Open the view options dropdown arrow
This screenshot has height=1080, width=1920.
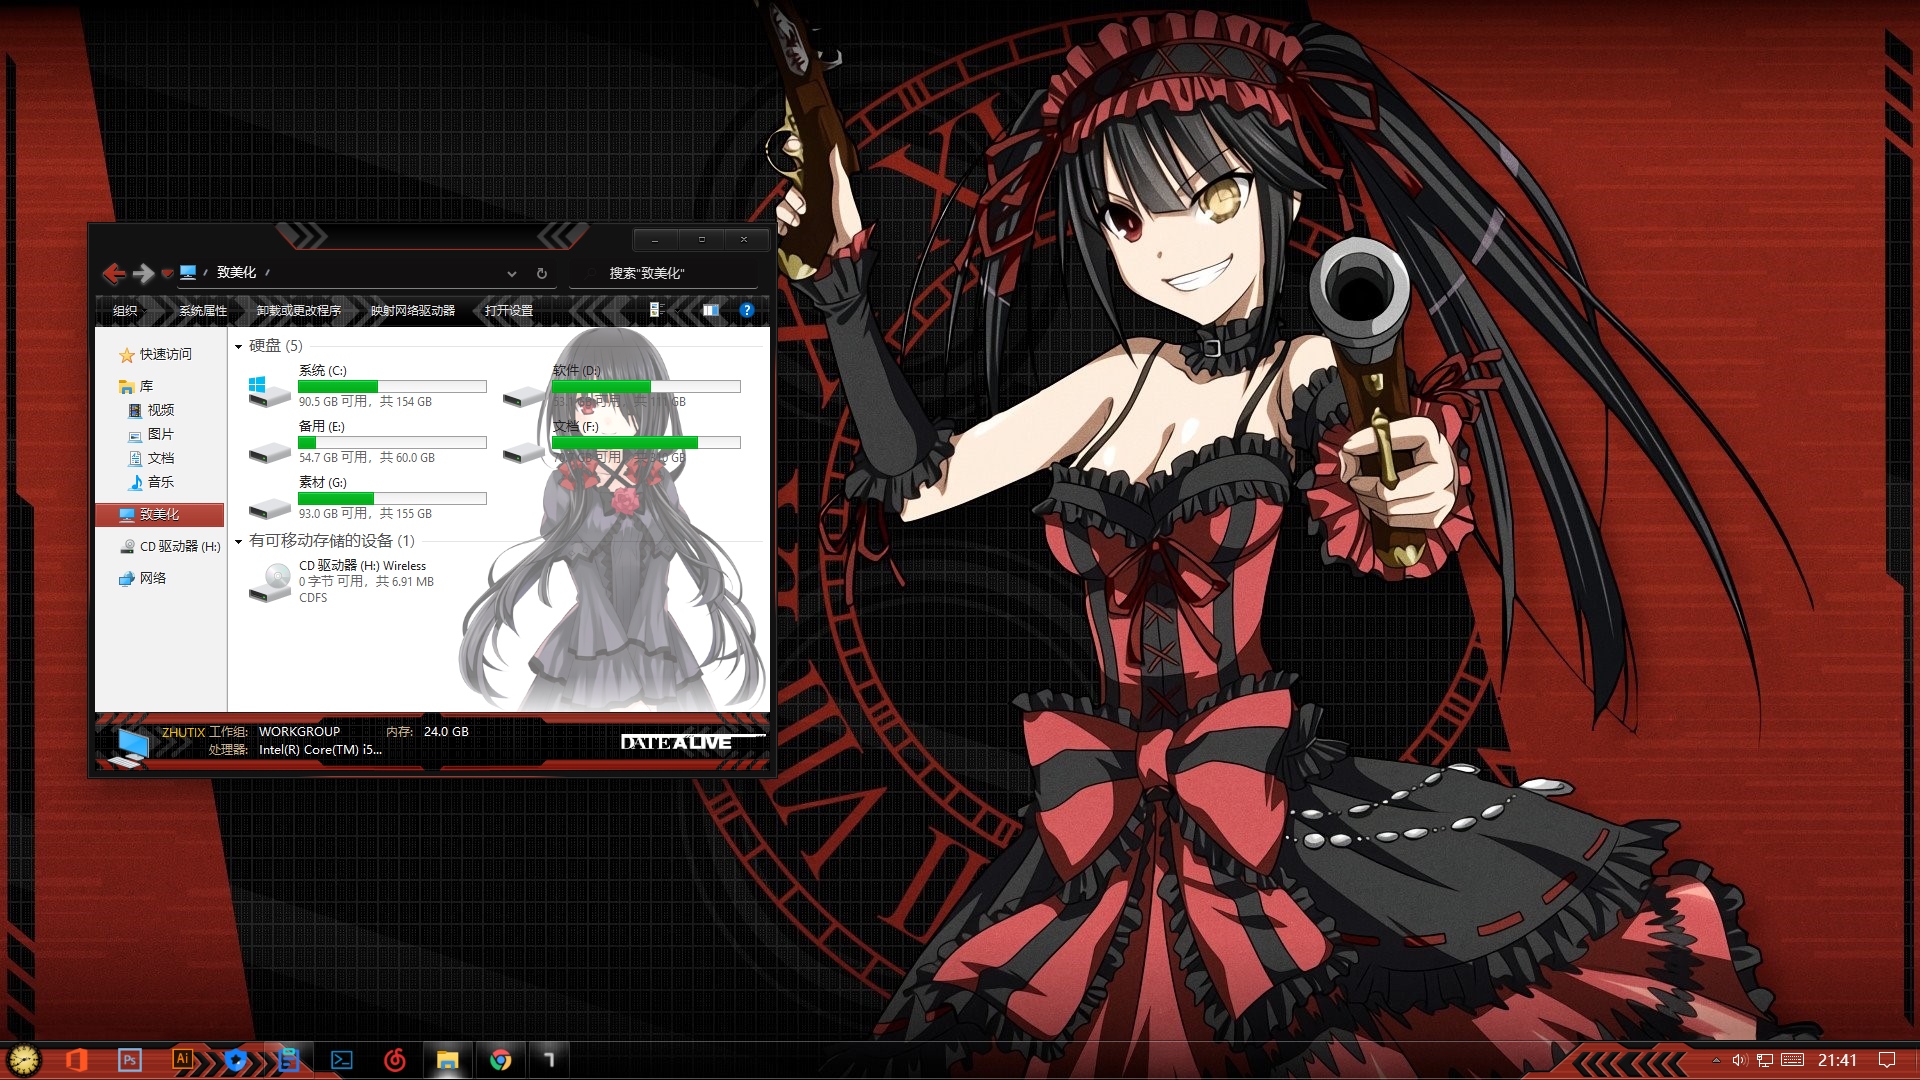pos(680,310)
